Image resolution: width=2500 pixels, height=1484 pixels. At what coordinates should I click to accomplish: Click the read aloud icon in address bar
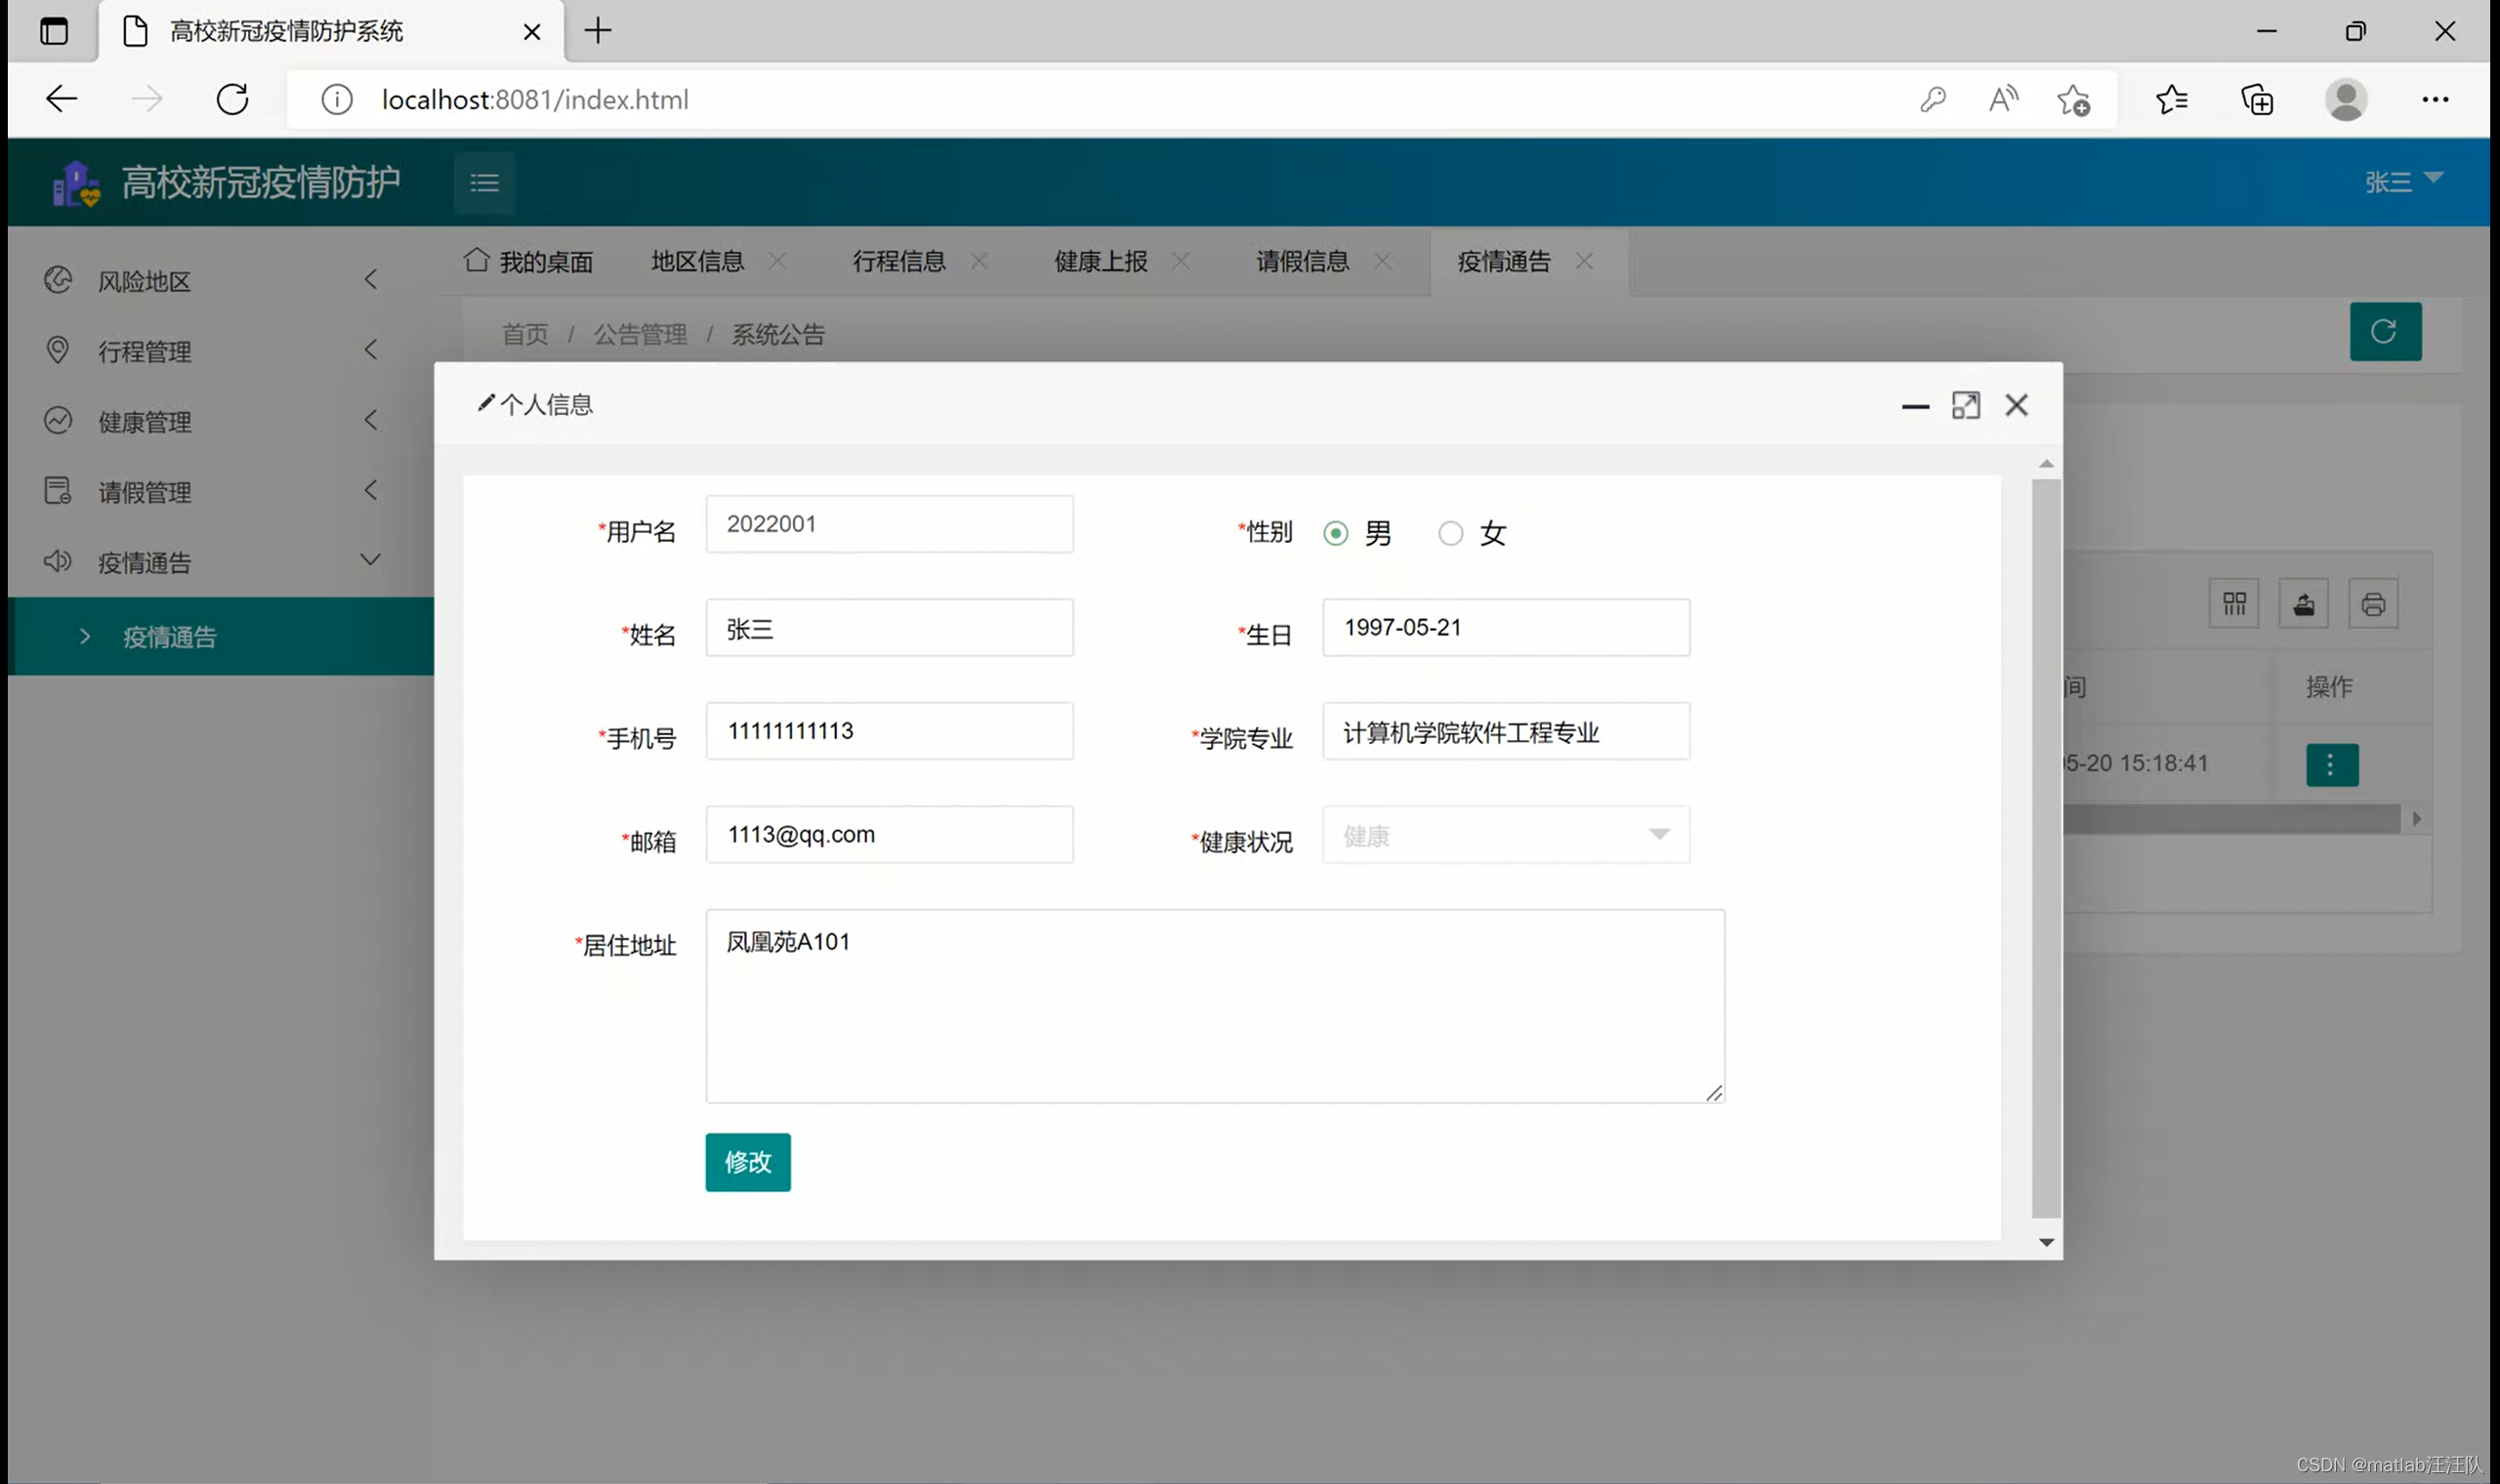click(2003, 99)
